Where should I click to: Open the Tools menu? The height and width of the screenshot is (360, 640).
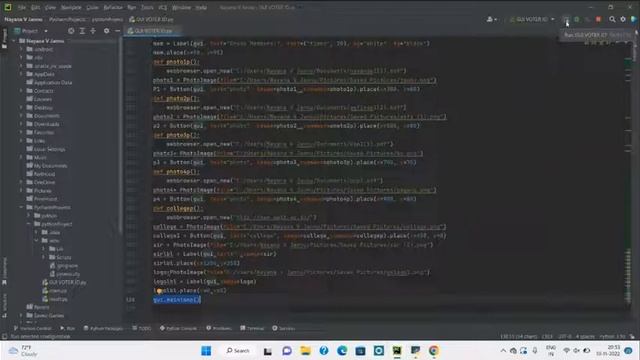tap(147, 7)
